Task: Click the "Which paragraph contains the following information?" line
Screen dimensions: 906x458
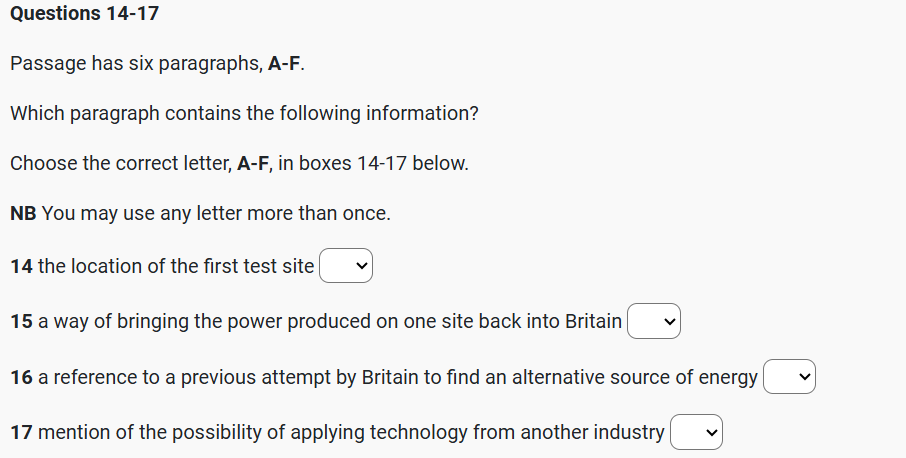Action: click(x=244, y=113)
